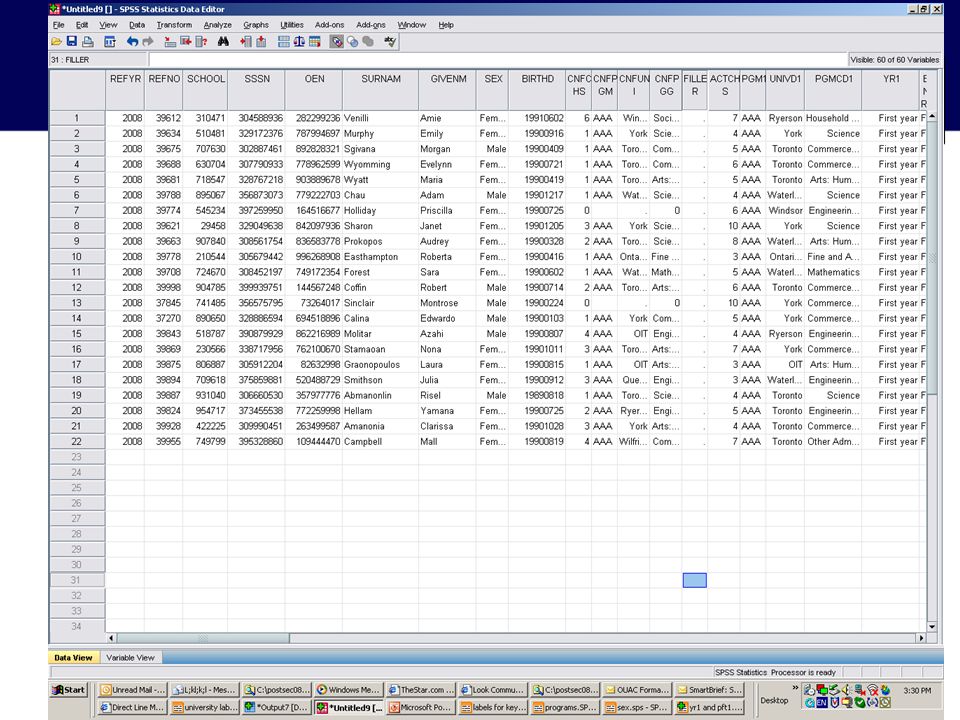Open the File menu
This screenshot has height=720, width=960.
tap(59, 25)
